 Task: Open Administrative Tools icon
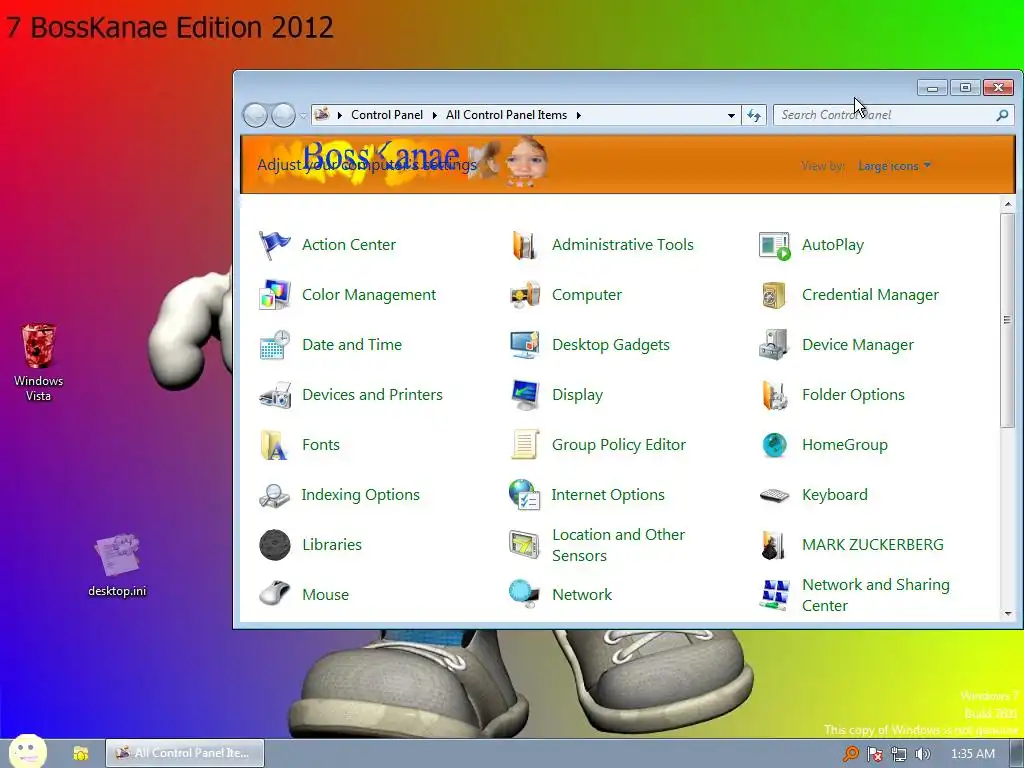click(x=524, y=245)
